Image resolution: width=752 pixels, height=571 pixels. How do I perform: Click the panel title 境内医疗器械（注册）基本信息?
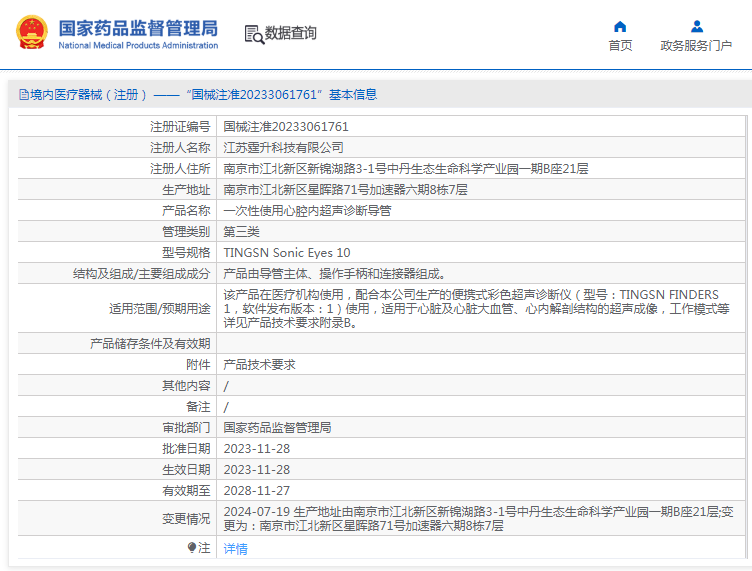(x=198, y=94)
